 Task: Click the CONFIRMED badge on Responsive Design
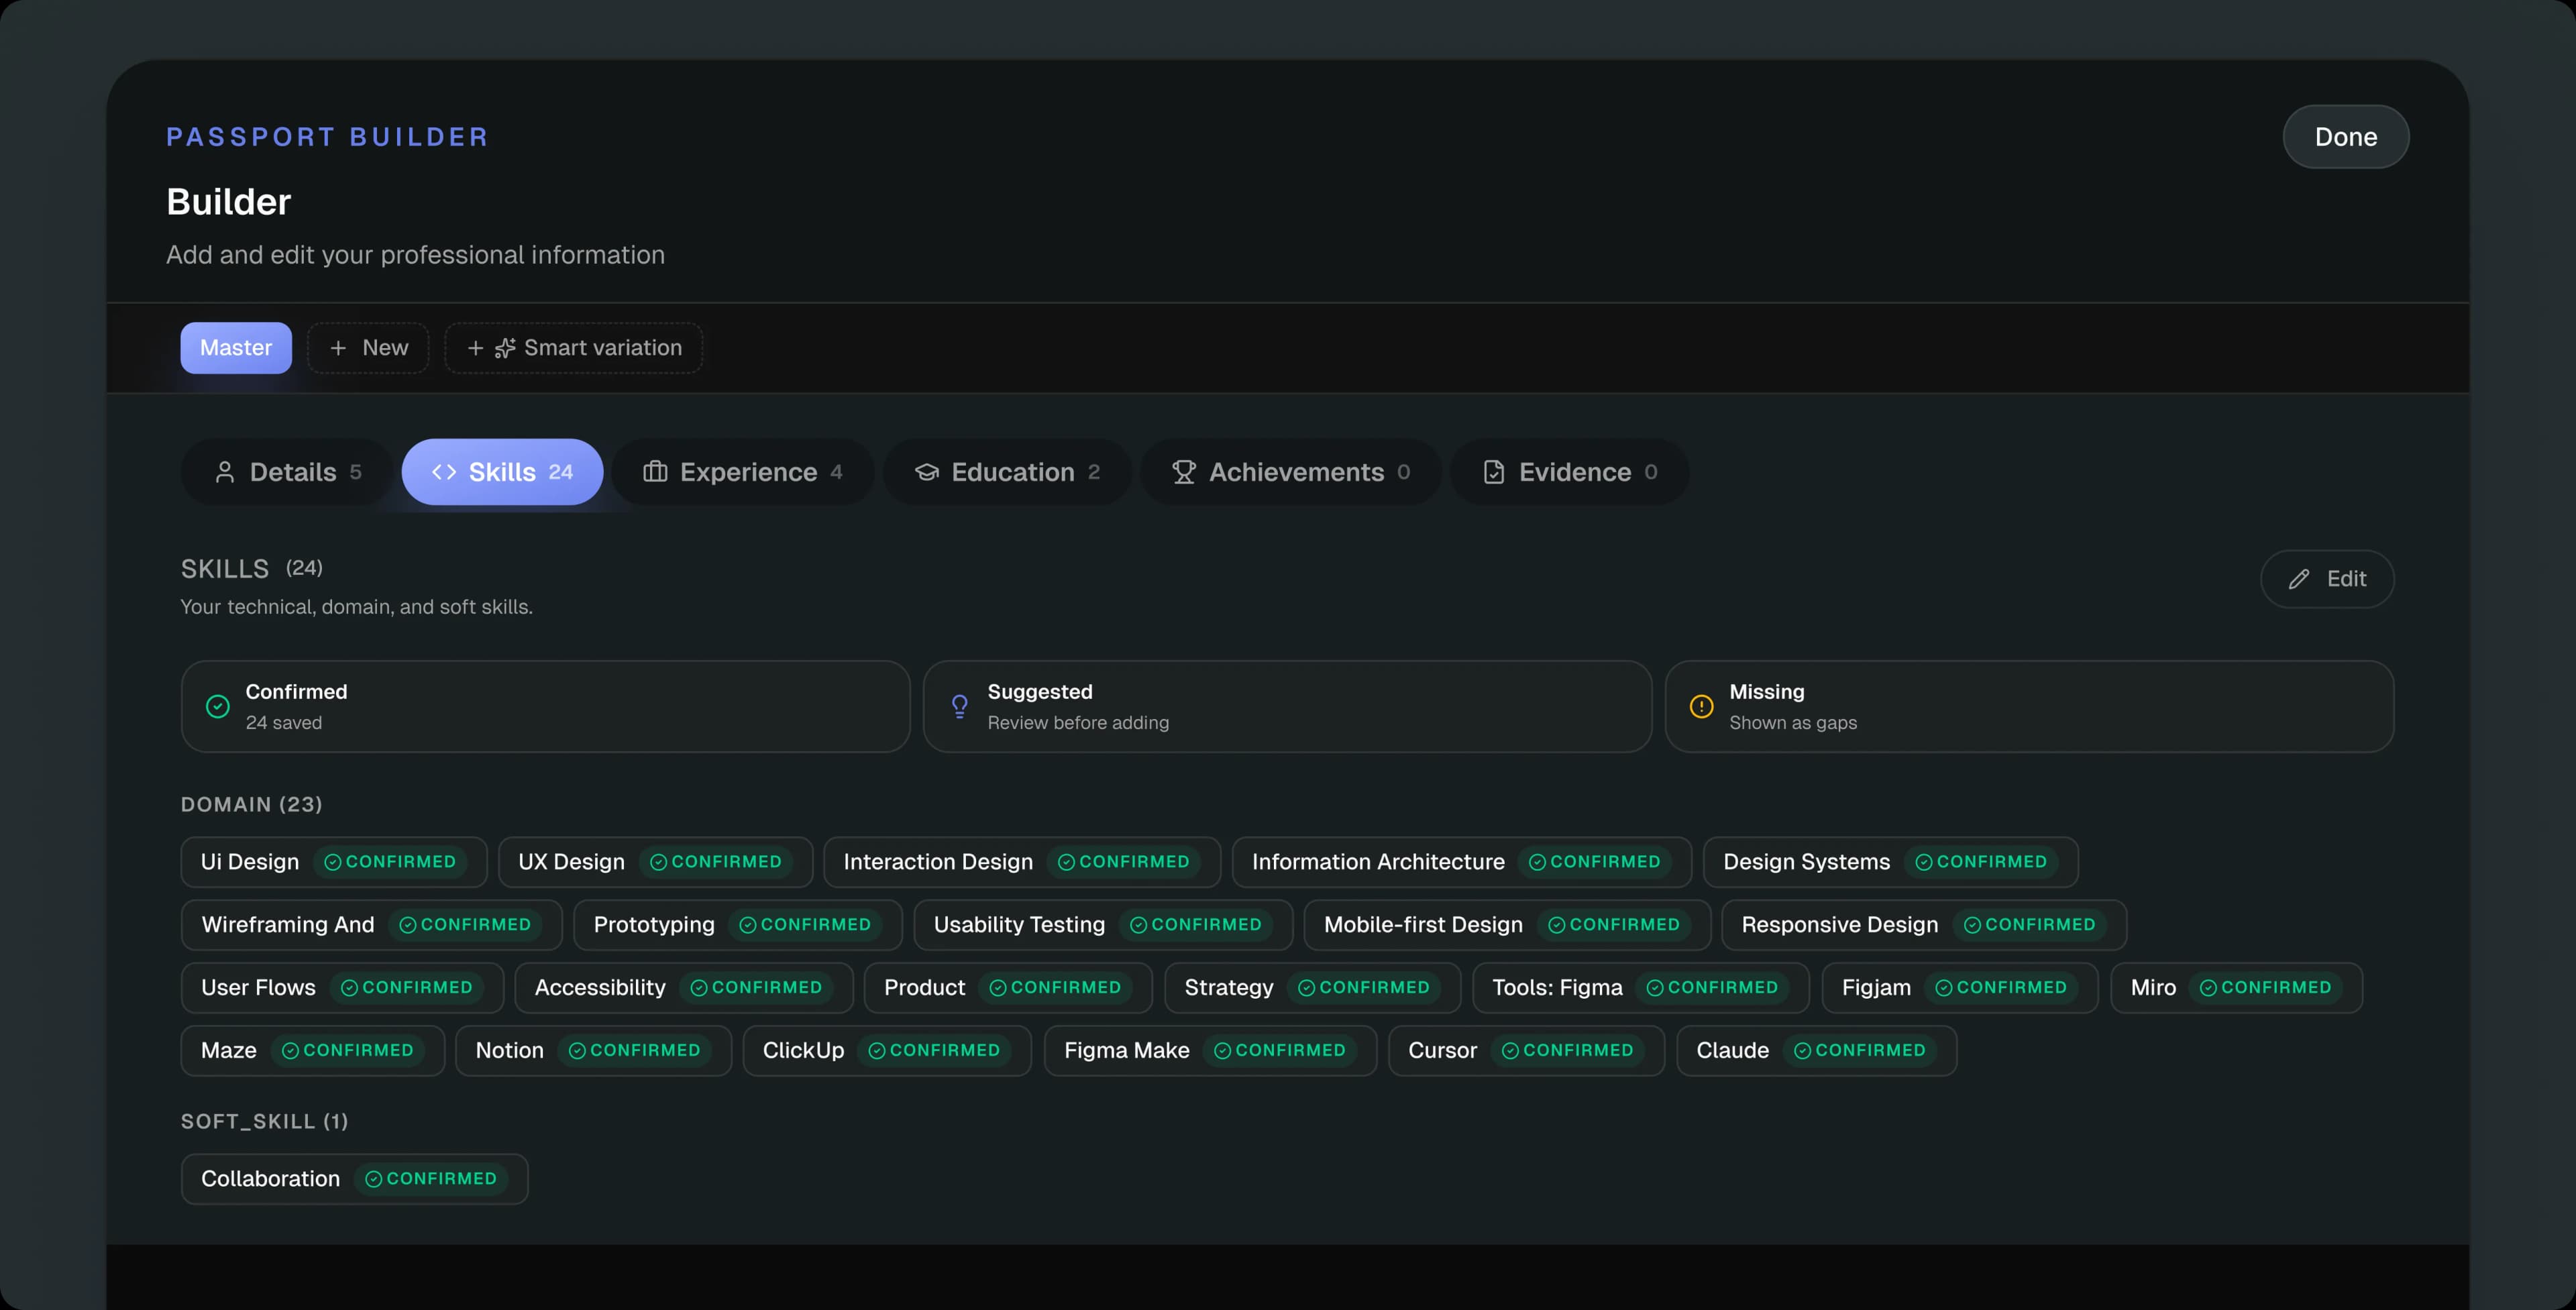click(x=2030, y=925)
